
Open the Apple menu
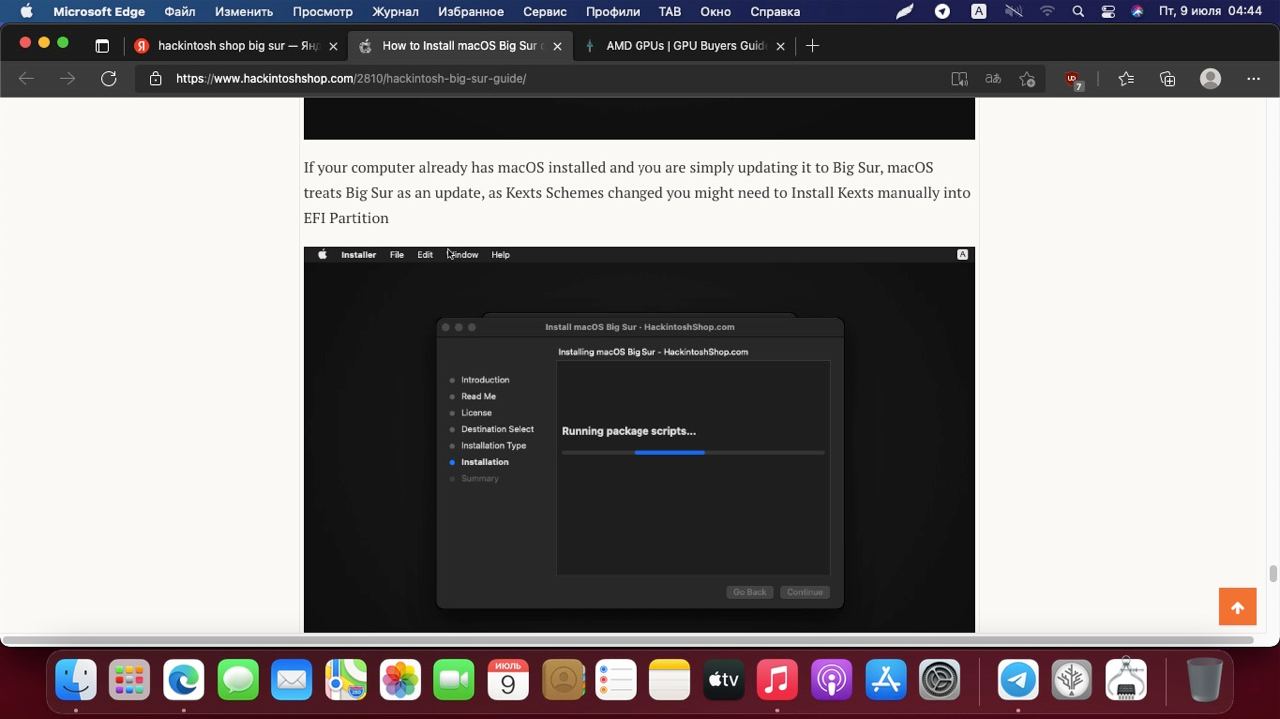click(x=26, y=11)
